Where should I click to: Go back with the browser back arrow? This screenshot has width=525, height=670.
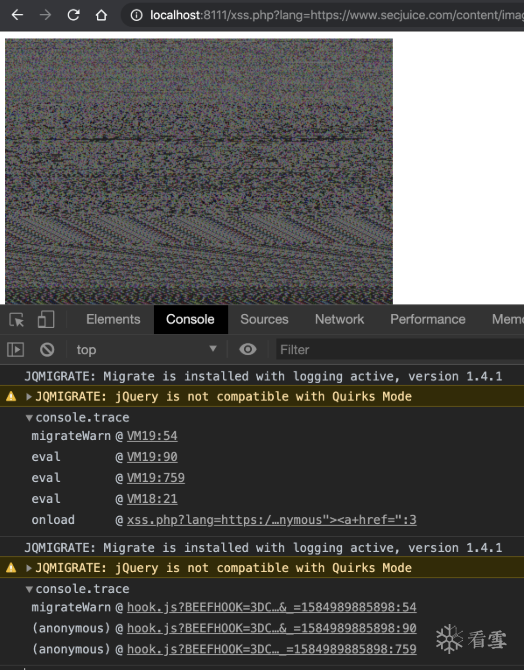[17, 15]
